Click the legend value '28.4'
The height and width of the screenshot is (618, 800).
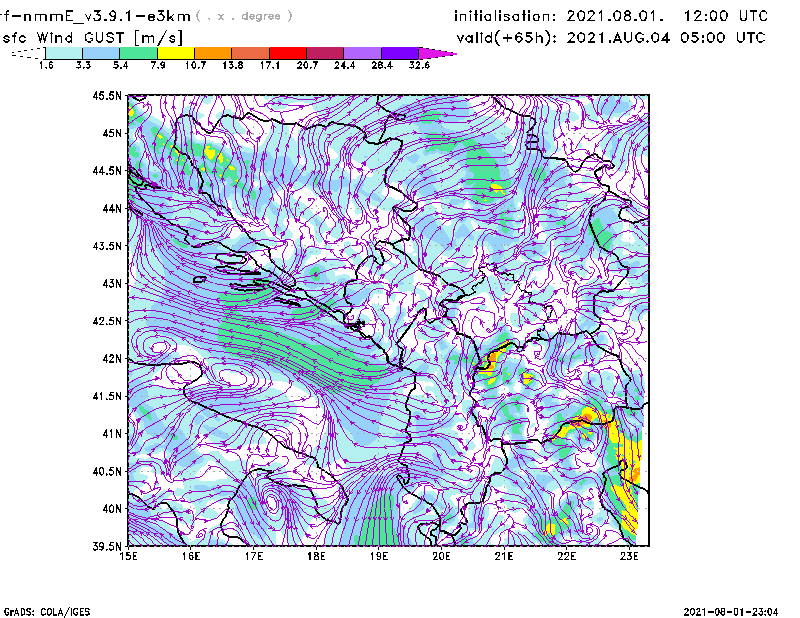[x=382, y=65]
